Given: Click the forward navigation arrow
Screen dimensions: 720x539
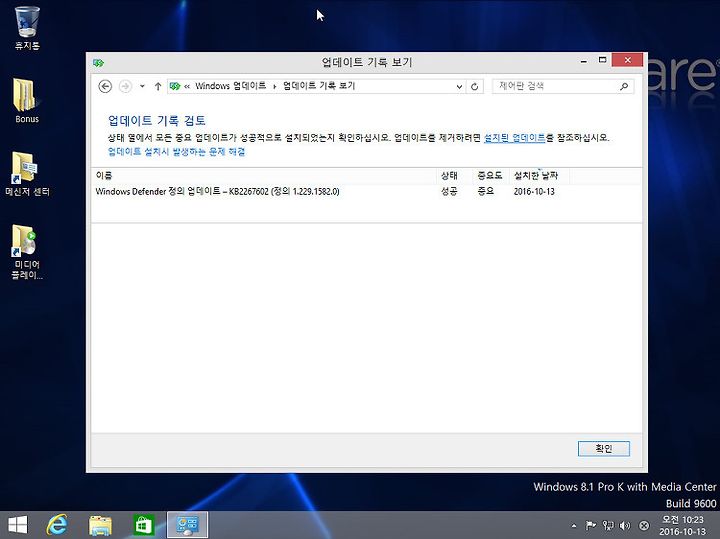Looking at the screenshot, I should click(x=125, y=86).
